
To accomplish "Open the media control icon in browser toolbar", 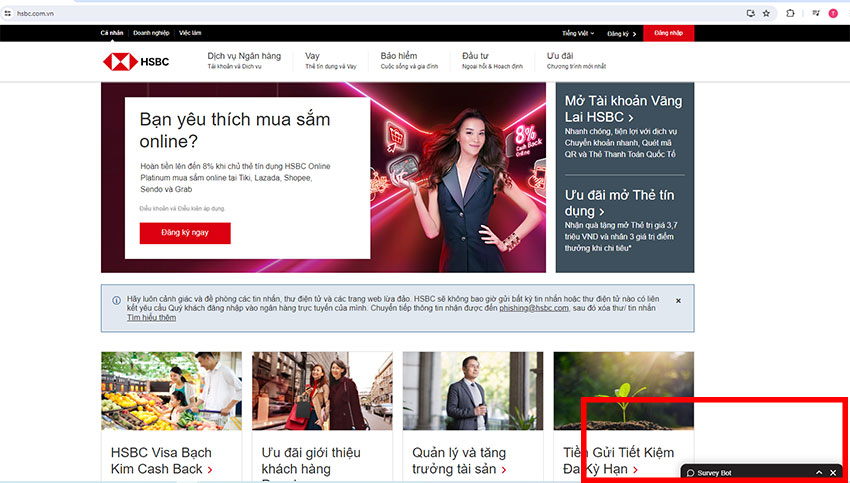I will coord(816,14).
